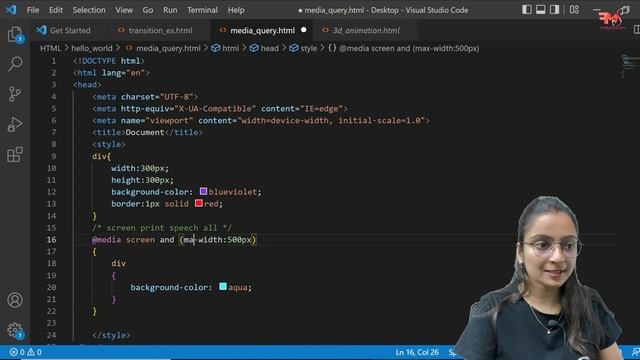Click the aqua color swatch
This screenshot has height=360, width=640.
[x=223, y=287]
